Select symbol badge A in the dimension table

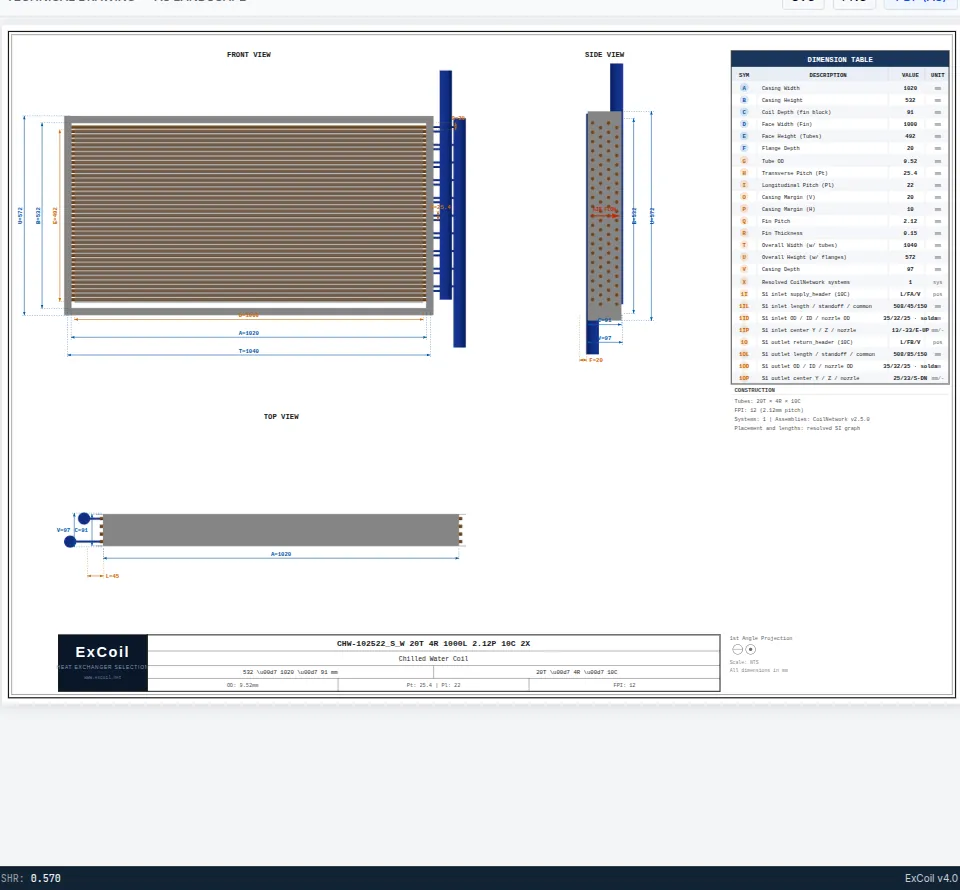[x=744, y=88]
